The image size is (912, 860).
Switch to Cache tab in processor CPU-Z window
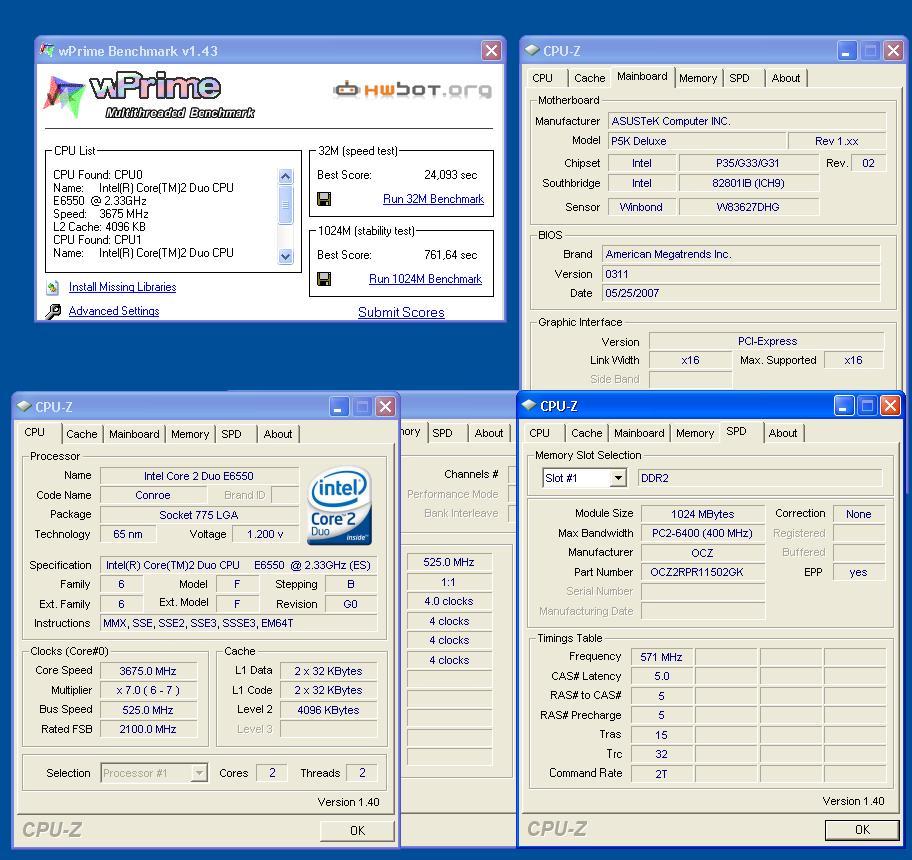(x=81, y=434)
